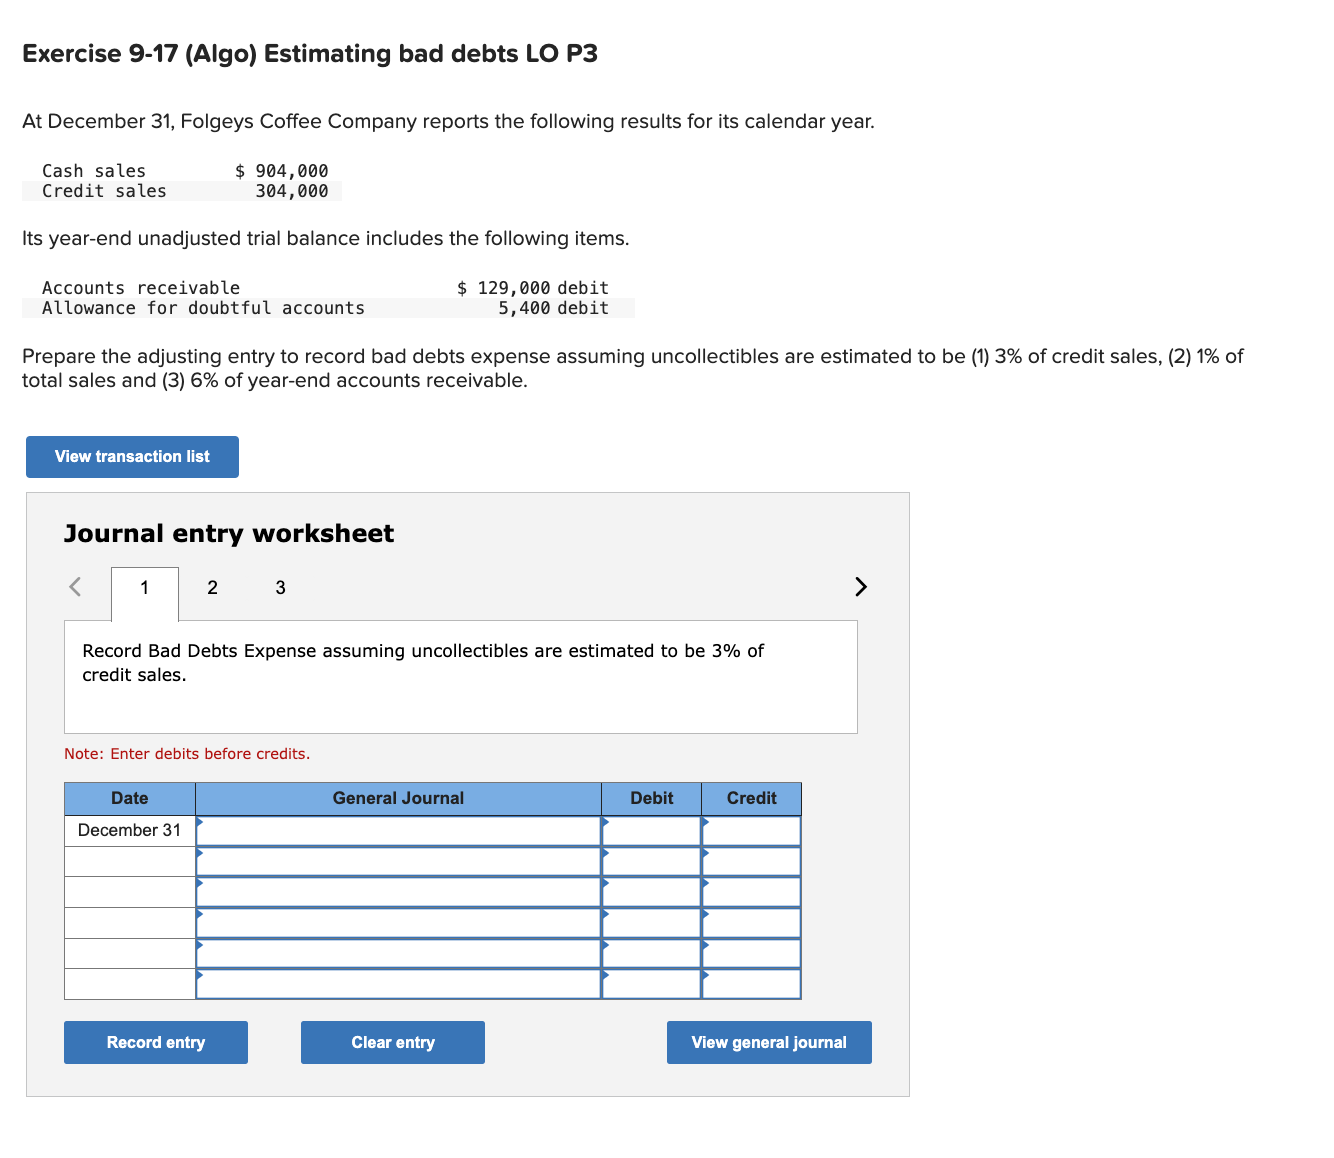Select the December 31 date cell
Screen dimensions: 1334x1158
tap(129, 830)
